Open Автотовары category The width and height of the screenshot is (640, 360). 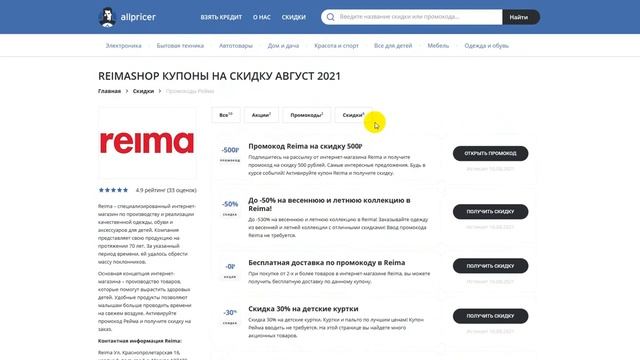tap(236, 46)
